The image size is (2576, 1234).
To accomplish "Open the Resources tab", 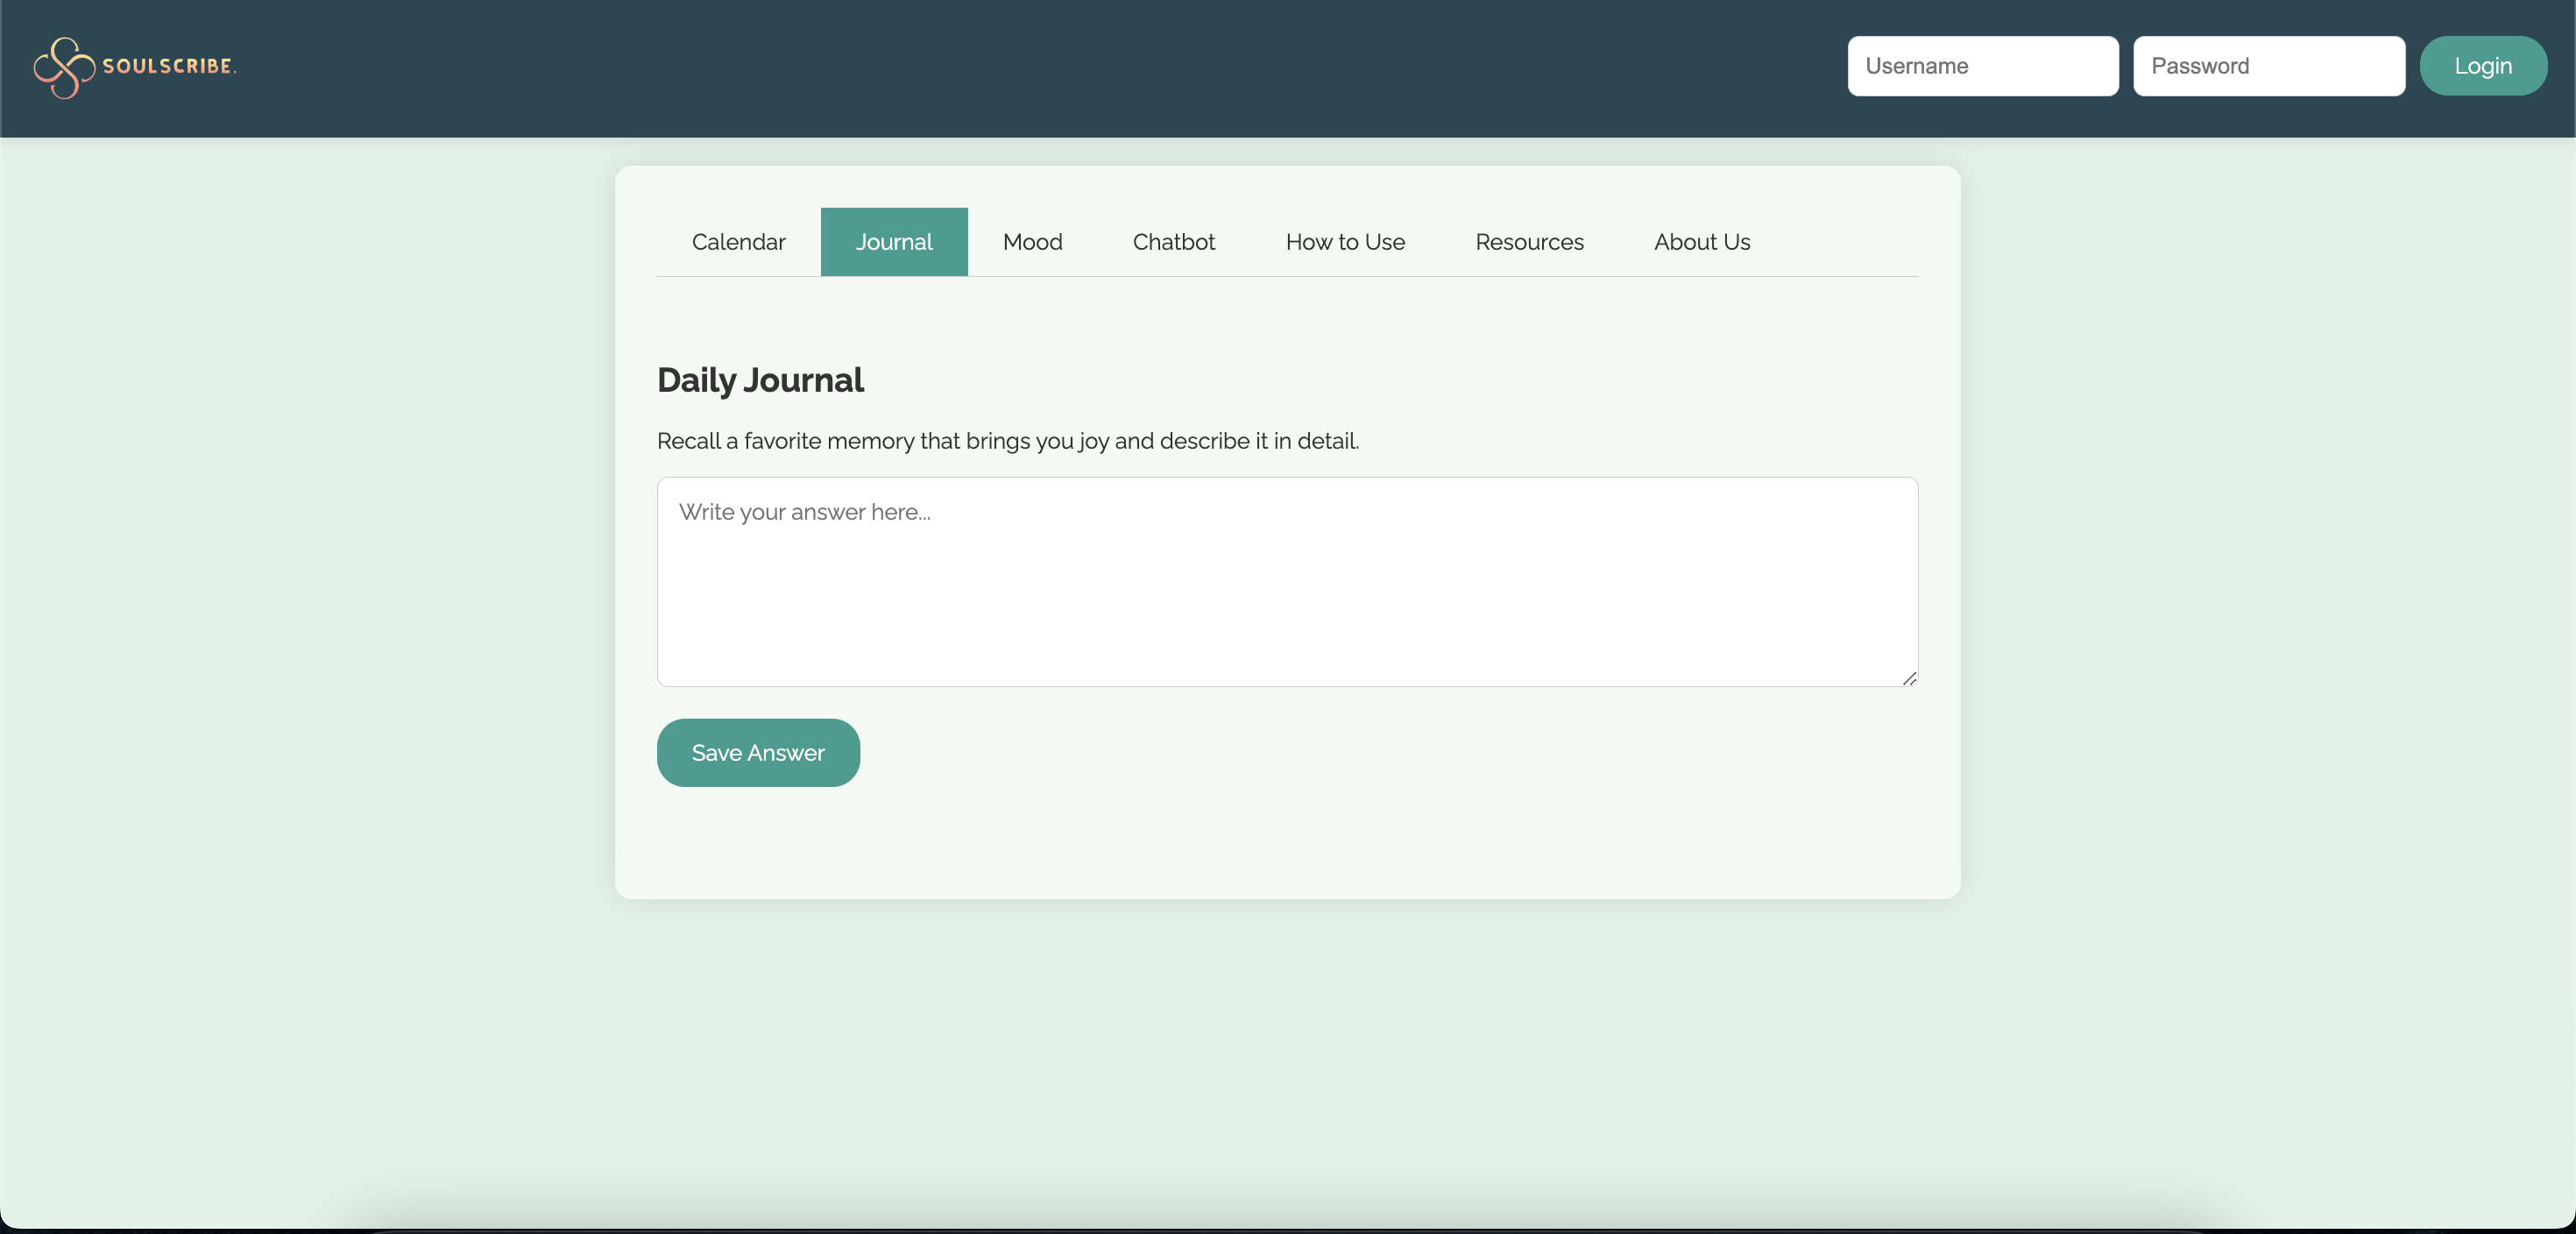I will pyautogui.click(x=1529, y=242).
